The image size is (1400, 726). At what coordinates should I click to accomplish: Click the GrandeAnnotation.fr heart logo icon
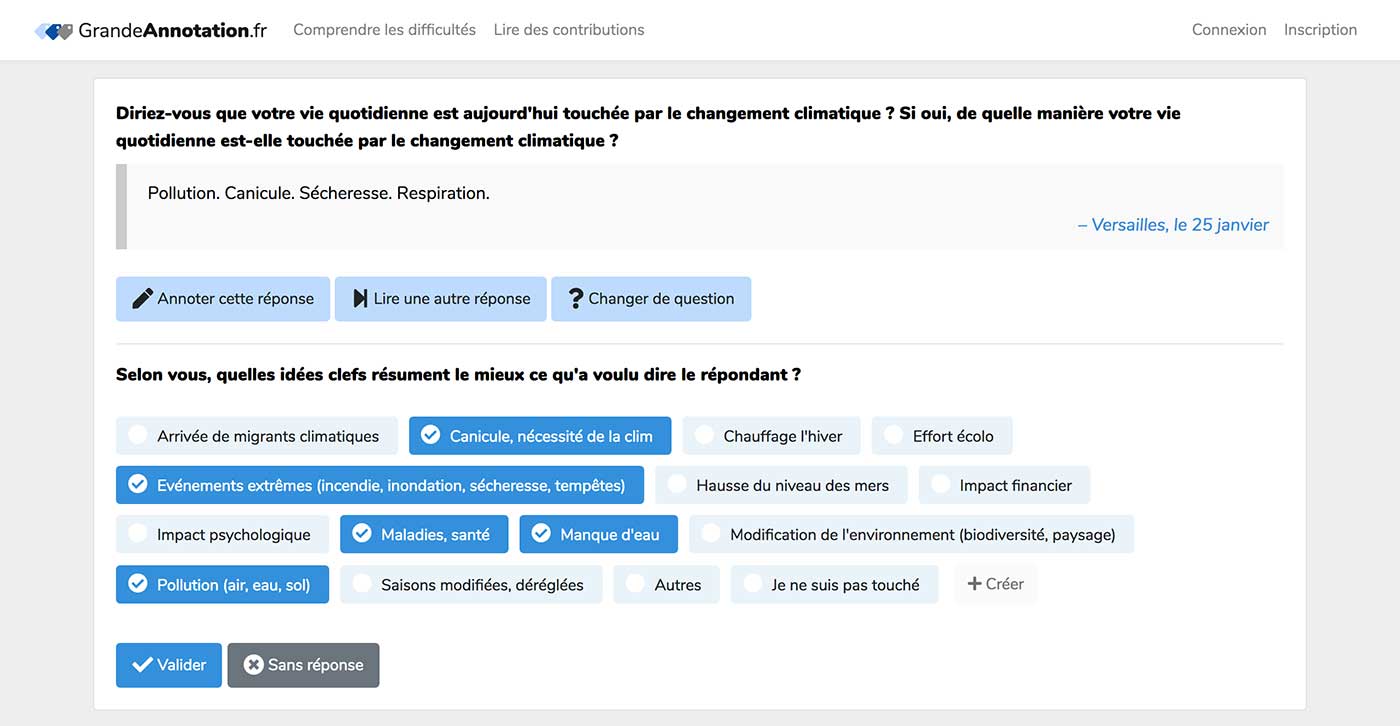click(x=54, y=31)
